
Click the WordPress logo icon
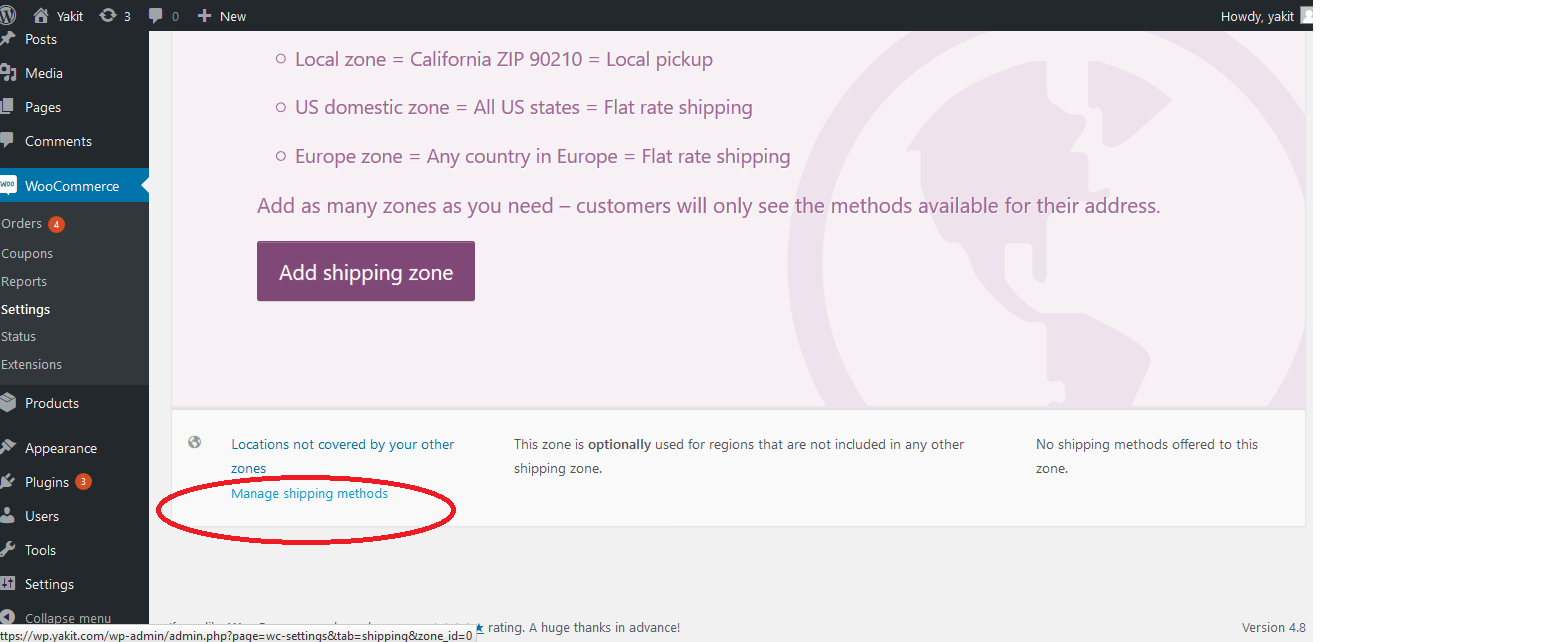pyautogui.click(x=8, y=15)
